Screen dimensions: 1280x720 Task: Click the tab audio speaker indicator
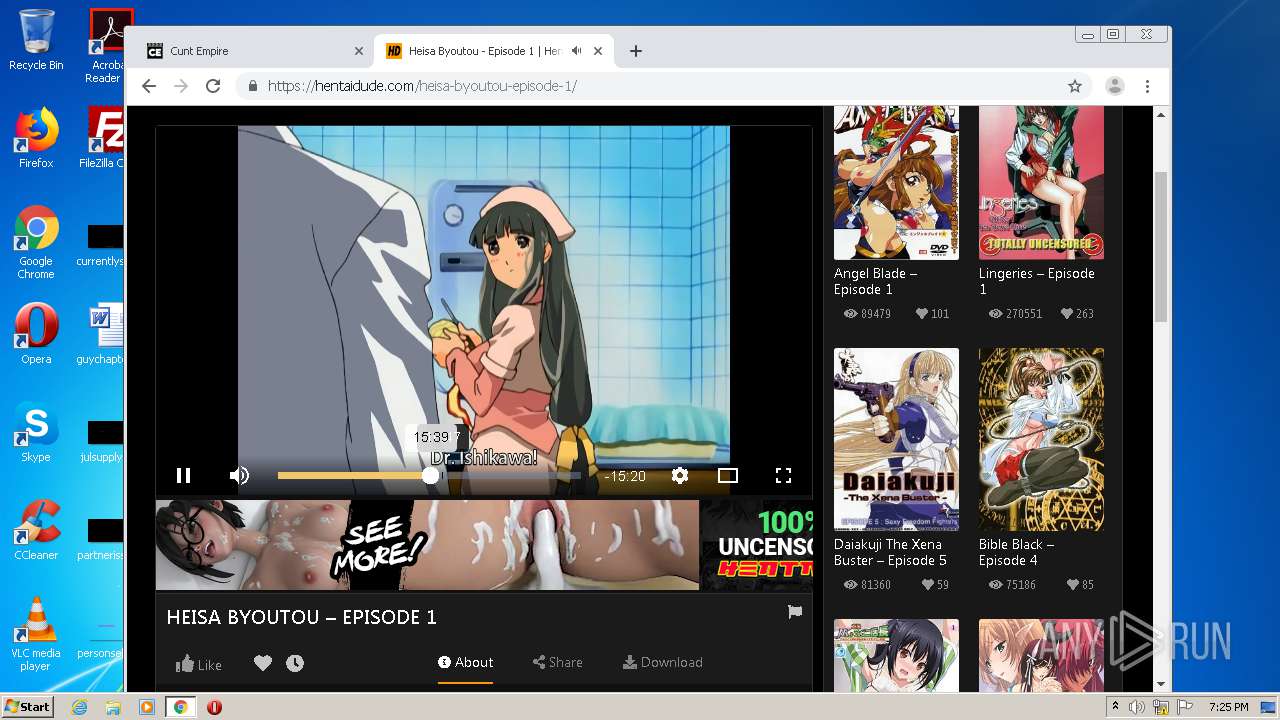(577, 51)
